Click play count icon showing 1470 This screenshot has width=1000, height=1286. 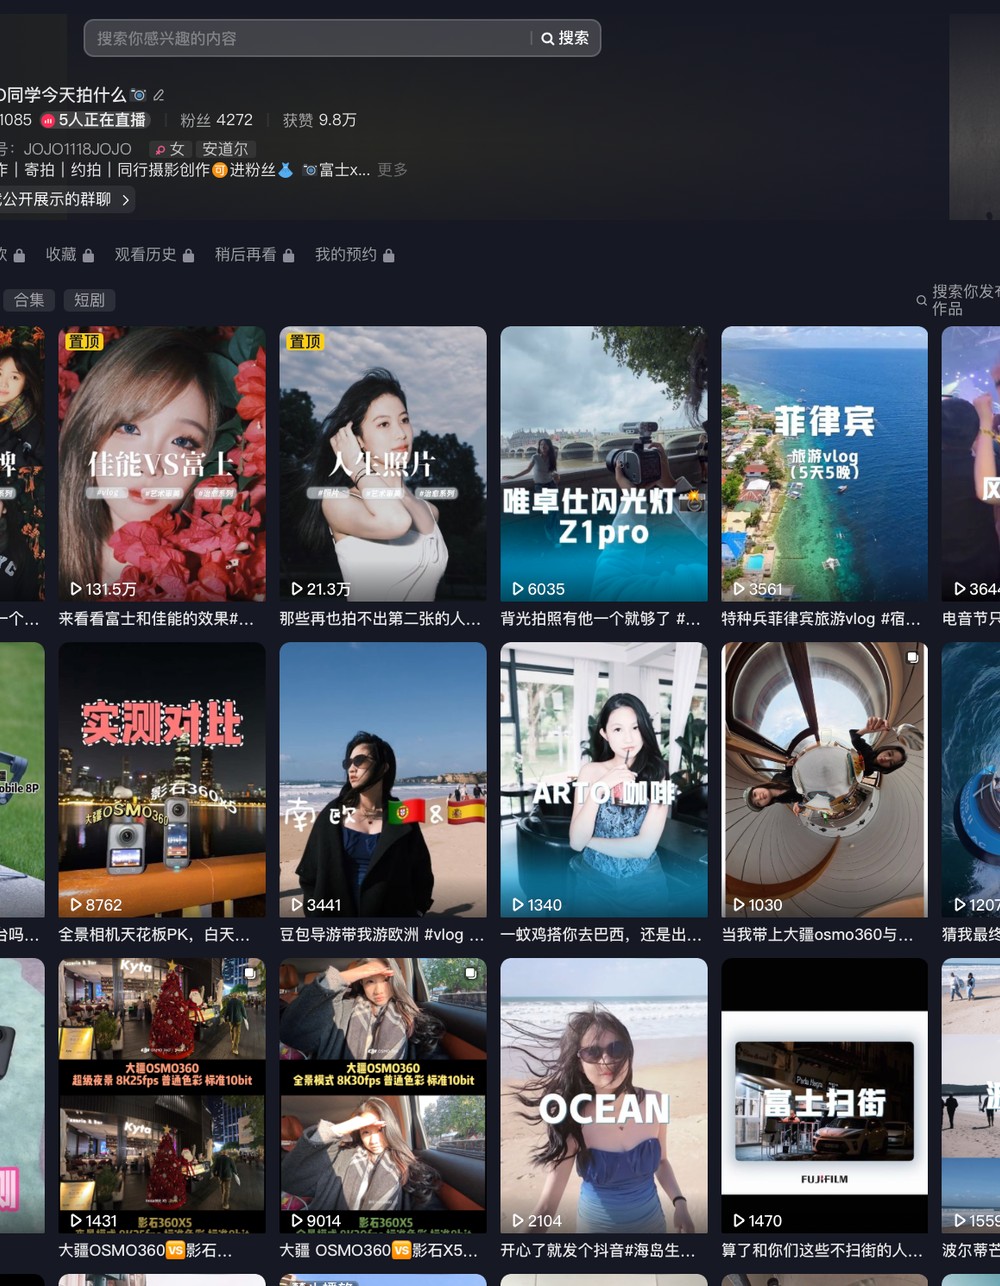coord(739,1221)
